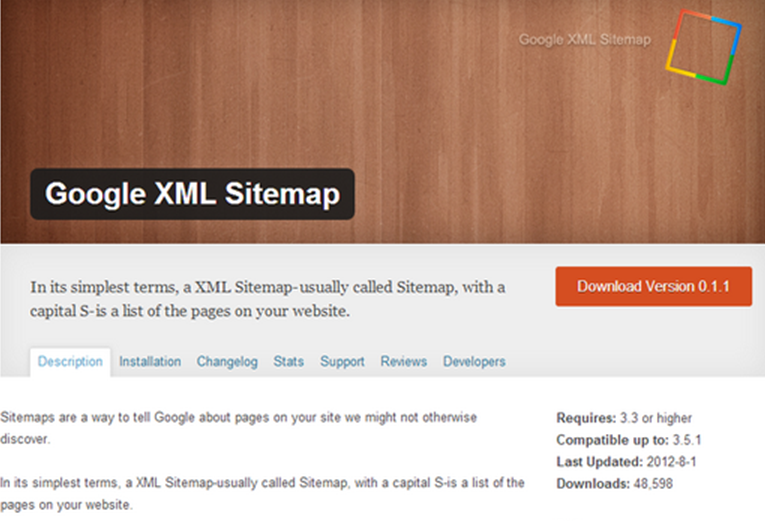Open the Reviews tab
This screenshot has height=521, width=765.
pos(403,361)
